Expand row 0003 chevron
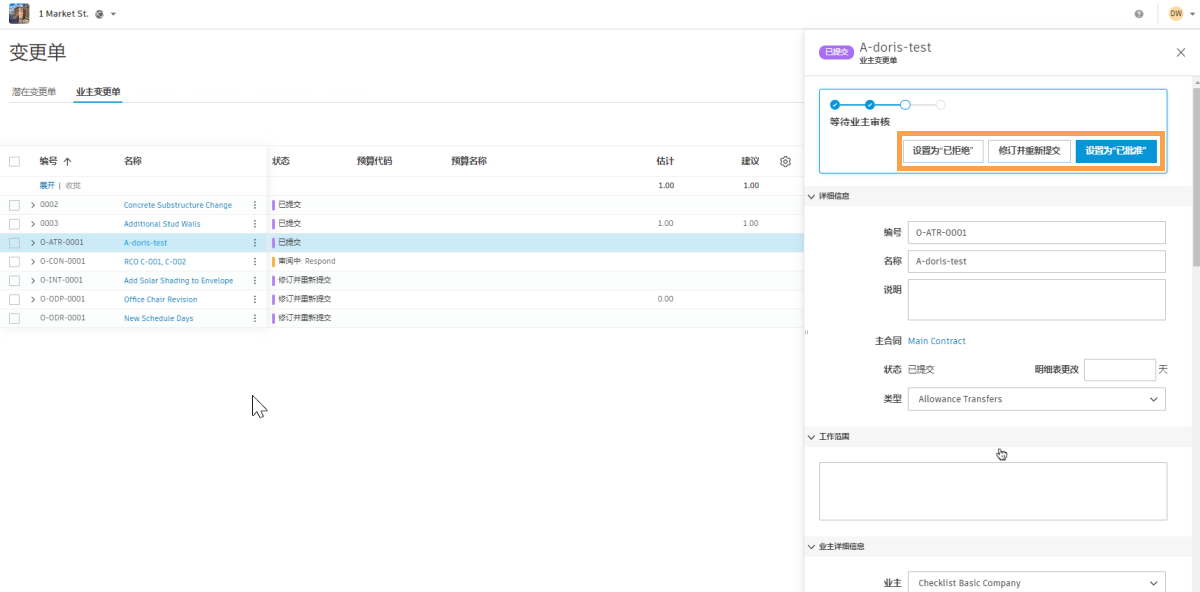 click(33, 224)
